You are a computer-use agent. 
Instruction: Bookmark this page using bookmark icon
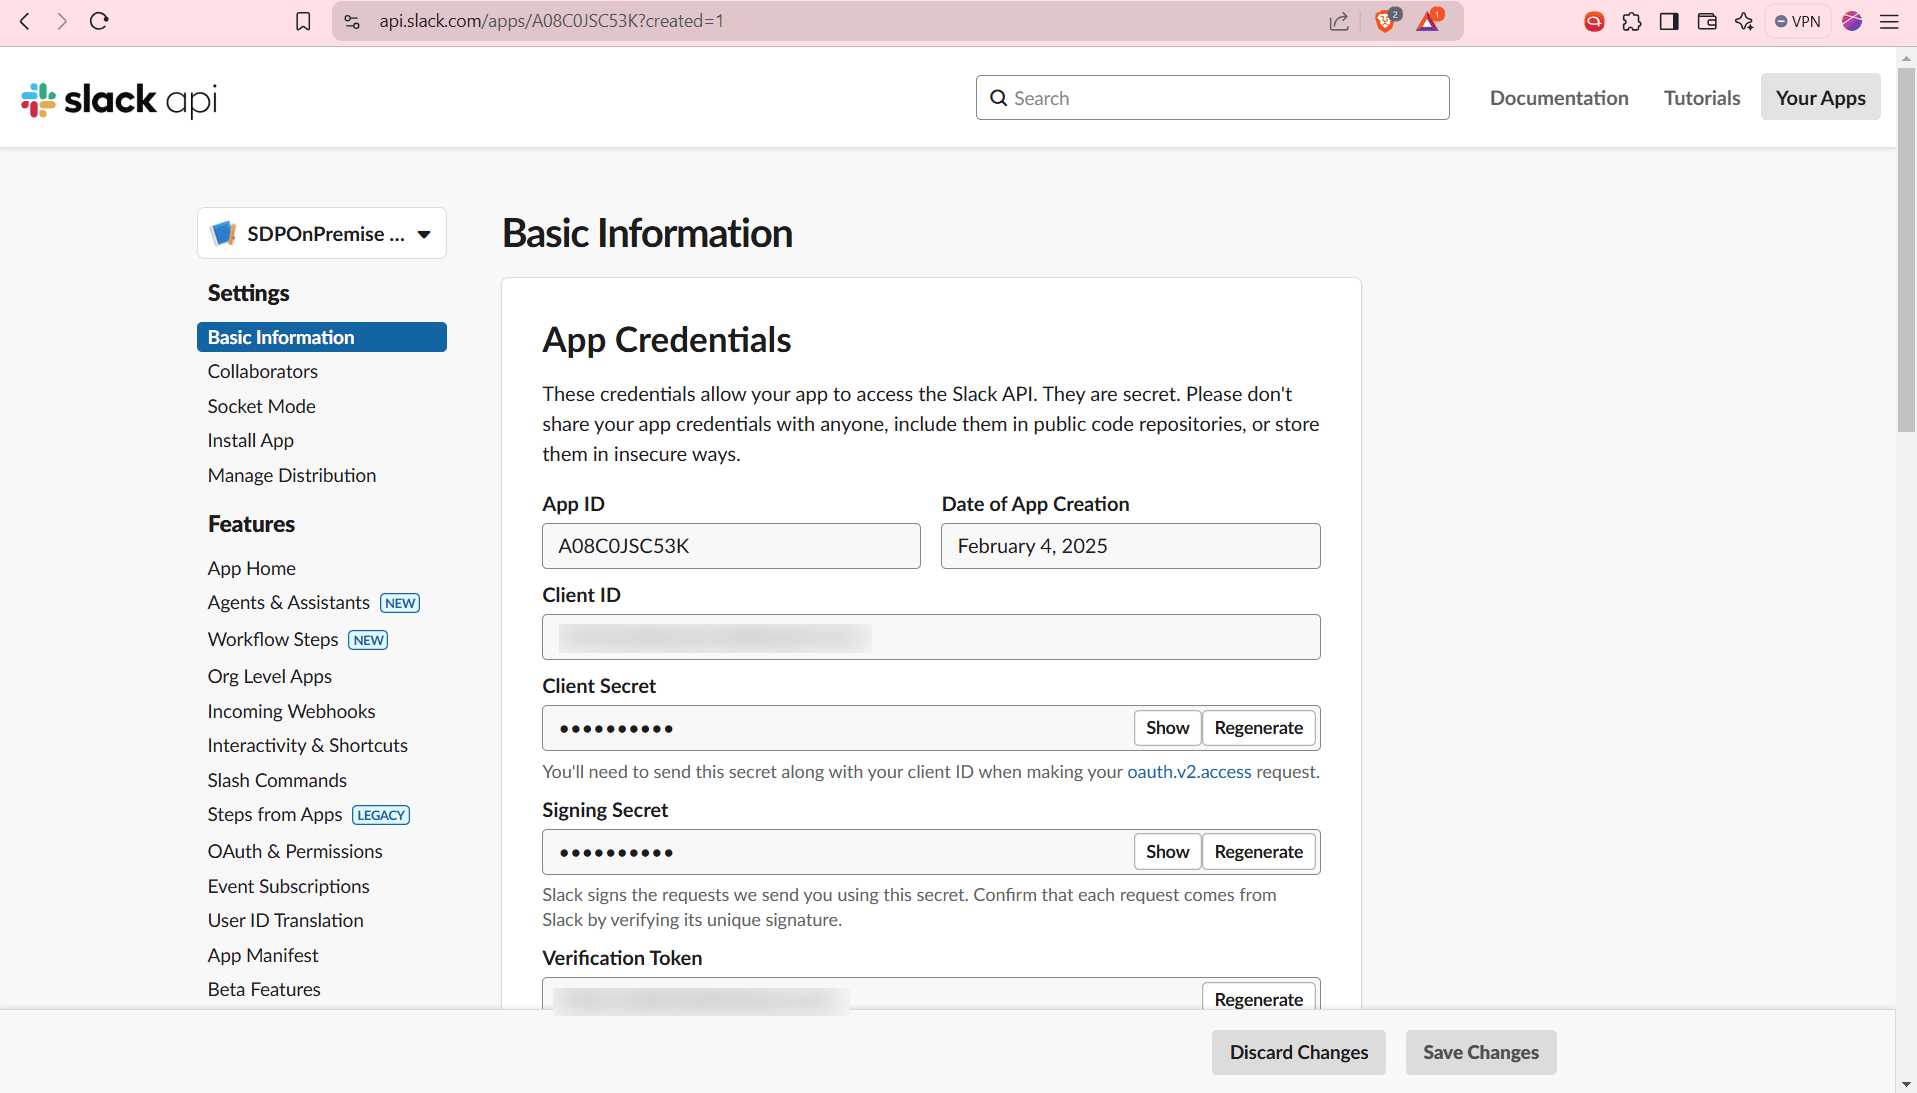303,21
